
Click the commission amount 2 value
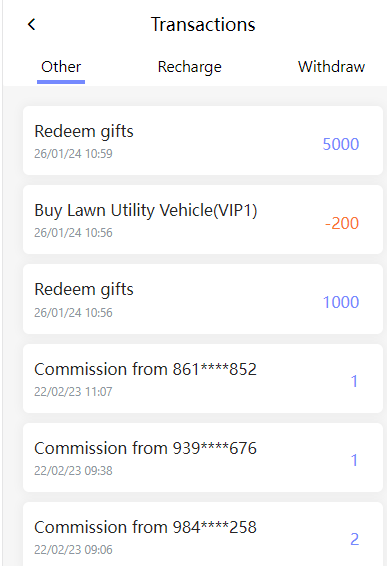coord(355,539)
